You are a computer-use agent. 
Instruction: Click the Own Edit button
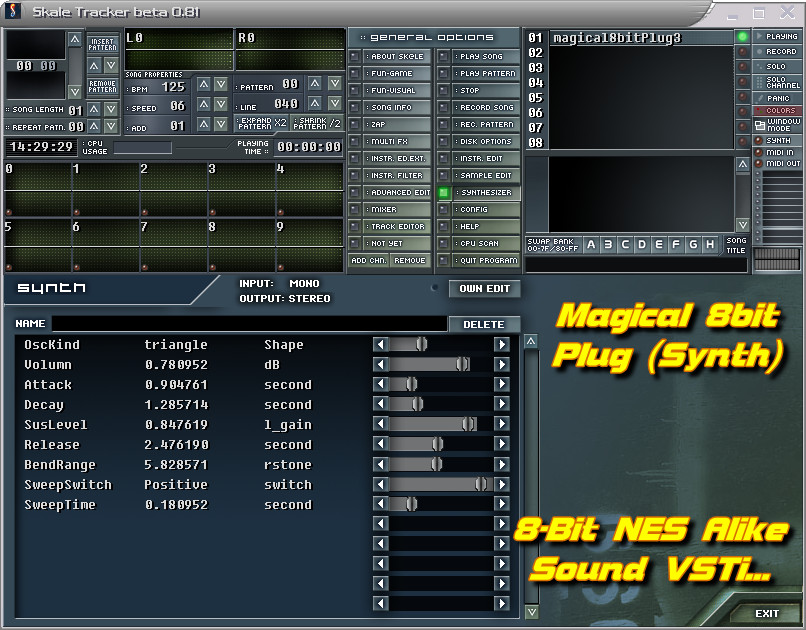[485, 289]
